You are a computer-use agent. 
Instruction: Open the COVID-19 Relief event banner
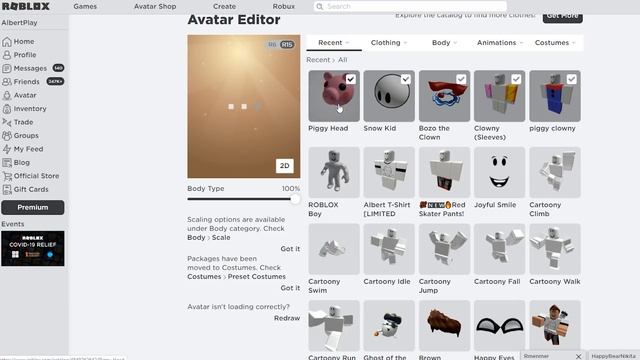(x=33, y=249)
